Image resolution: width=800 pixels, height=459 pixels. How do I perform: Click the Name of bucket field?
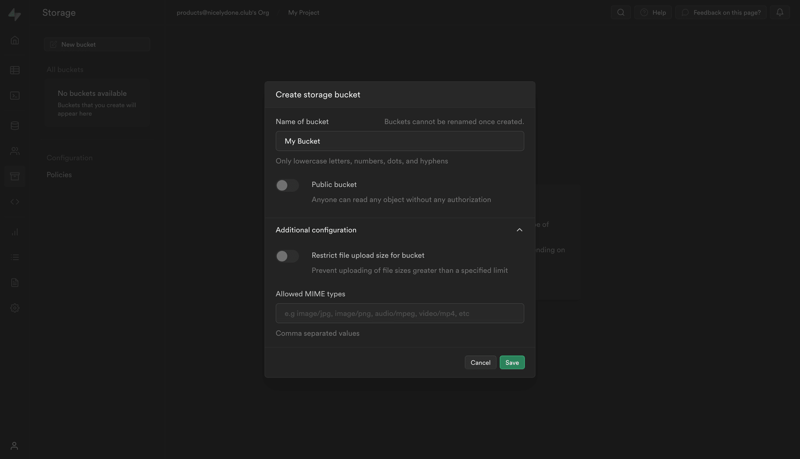click(x=399, y=141)
